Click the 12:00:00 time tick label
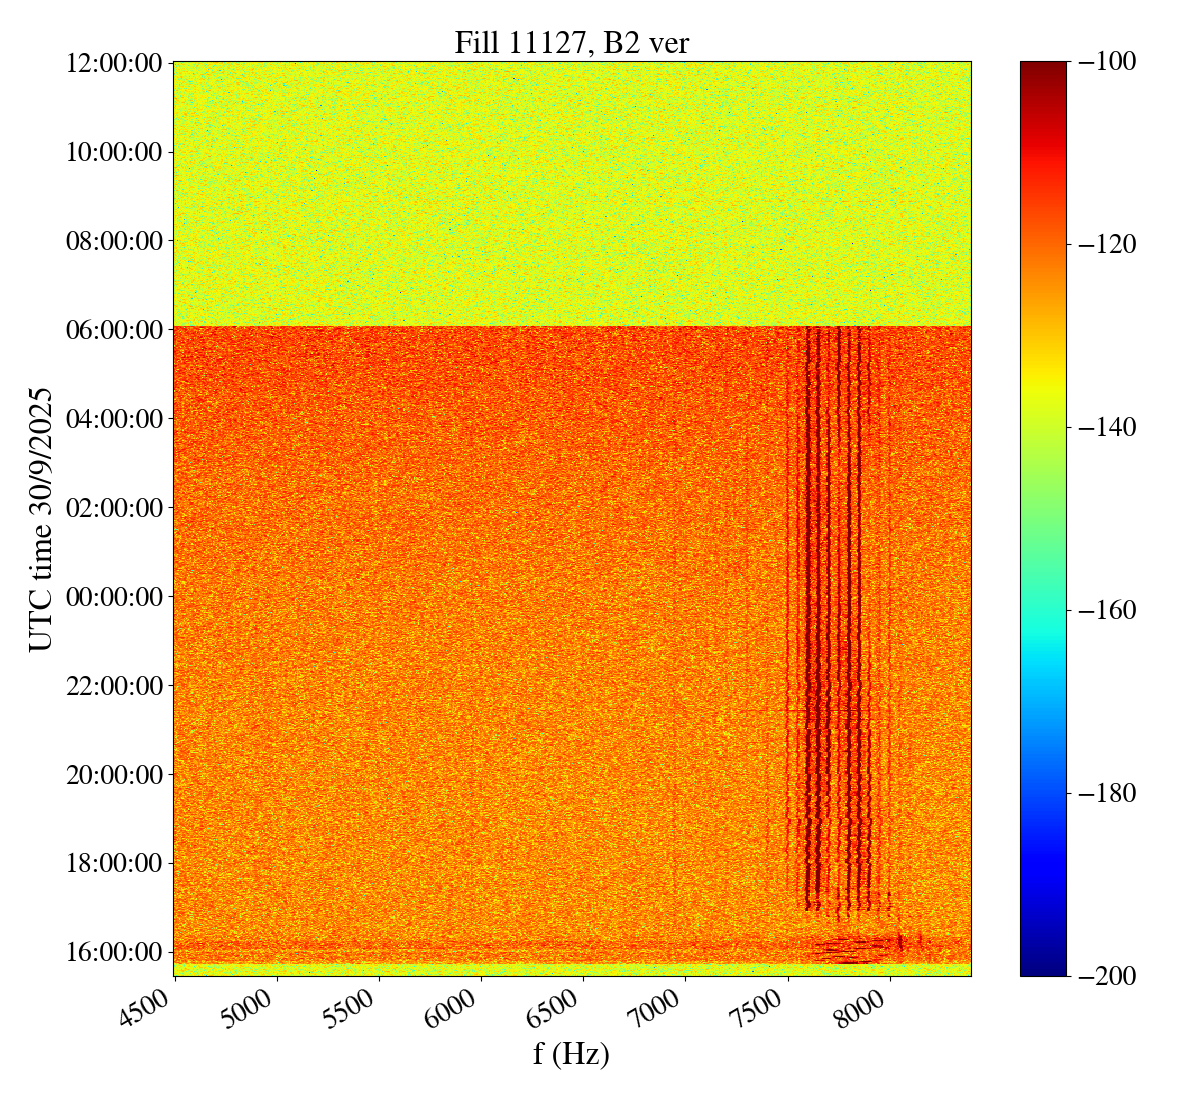Viewport: 1200px width, 1100px height. tap(114, 64)
